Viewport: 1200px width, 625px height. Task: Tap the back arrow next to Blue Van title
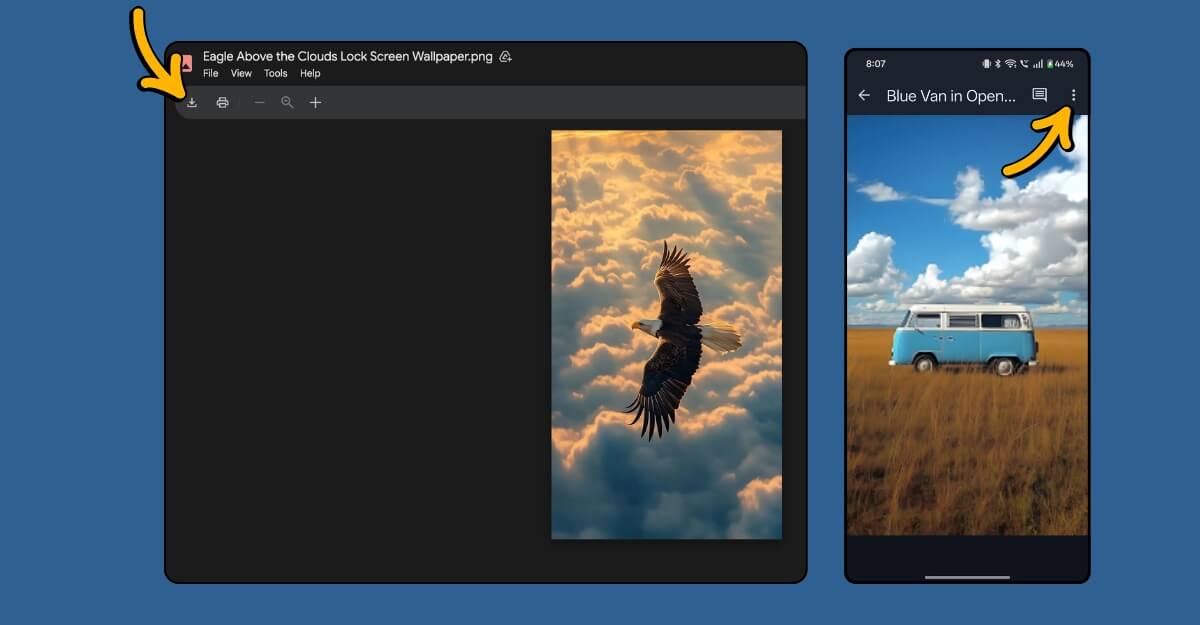click(x=863, y=95)
